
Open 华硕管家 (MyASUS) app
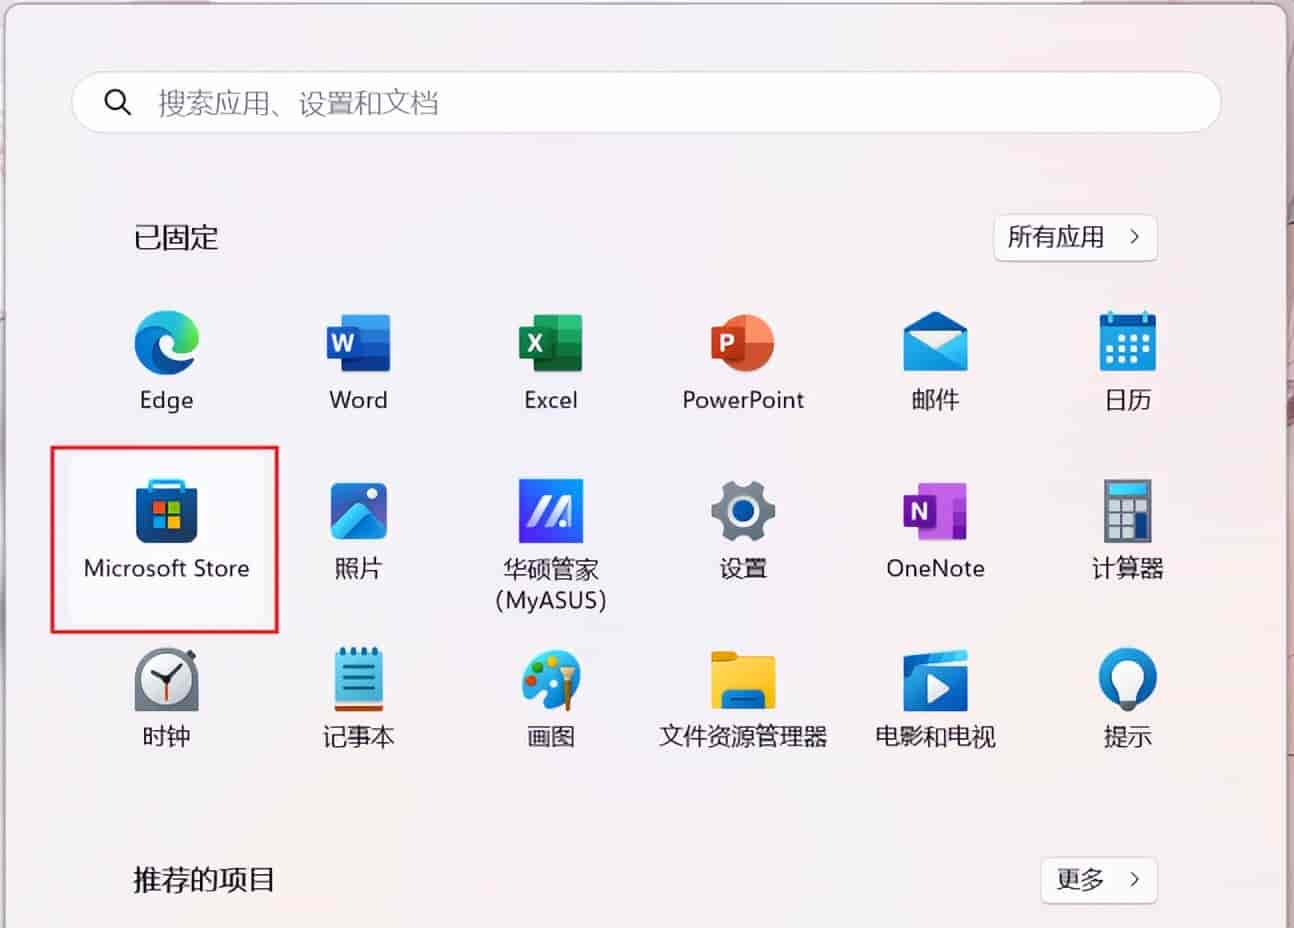tap(550, 511)
